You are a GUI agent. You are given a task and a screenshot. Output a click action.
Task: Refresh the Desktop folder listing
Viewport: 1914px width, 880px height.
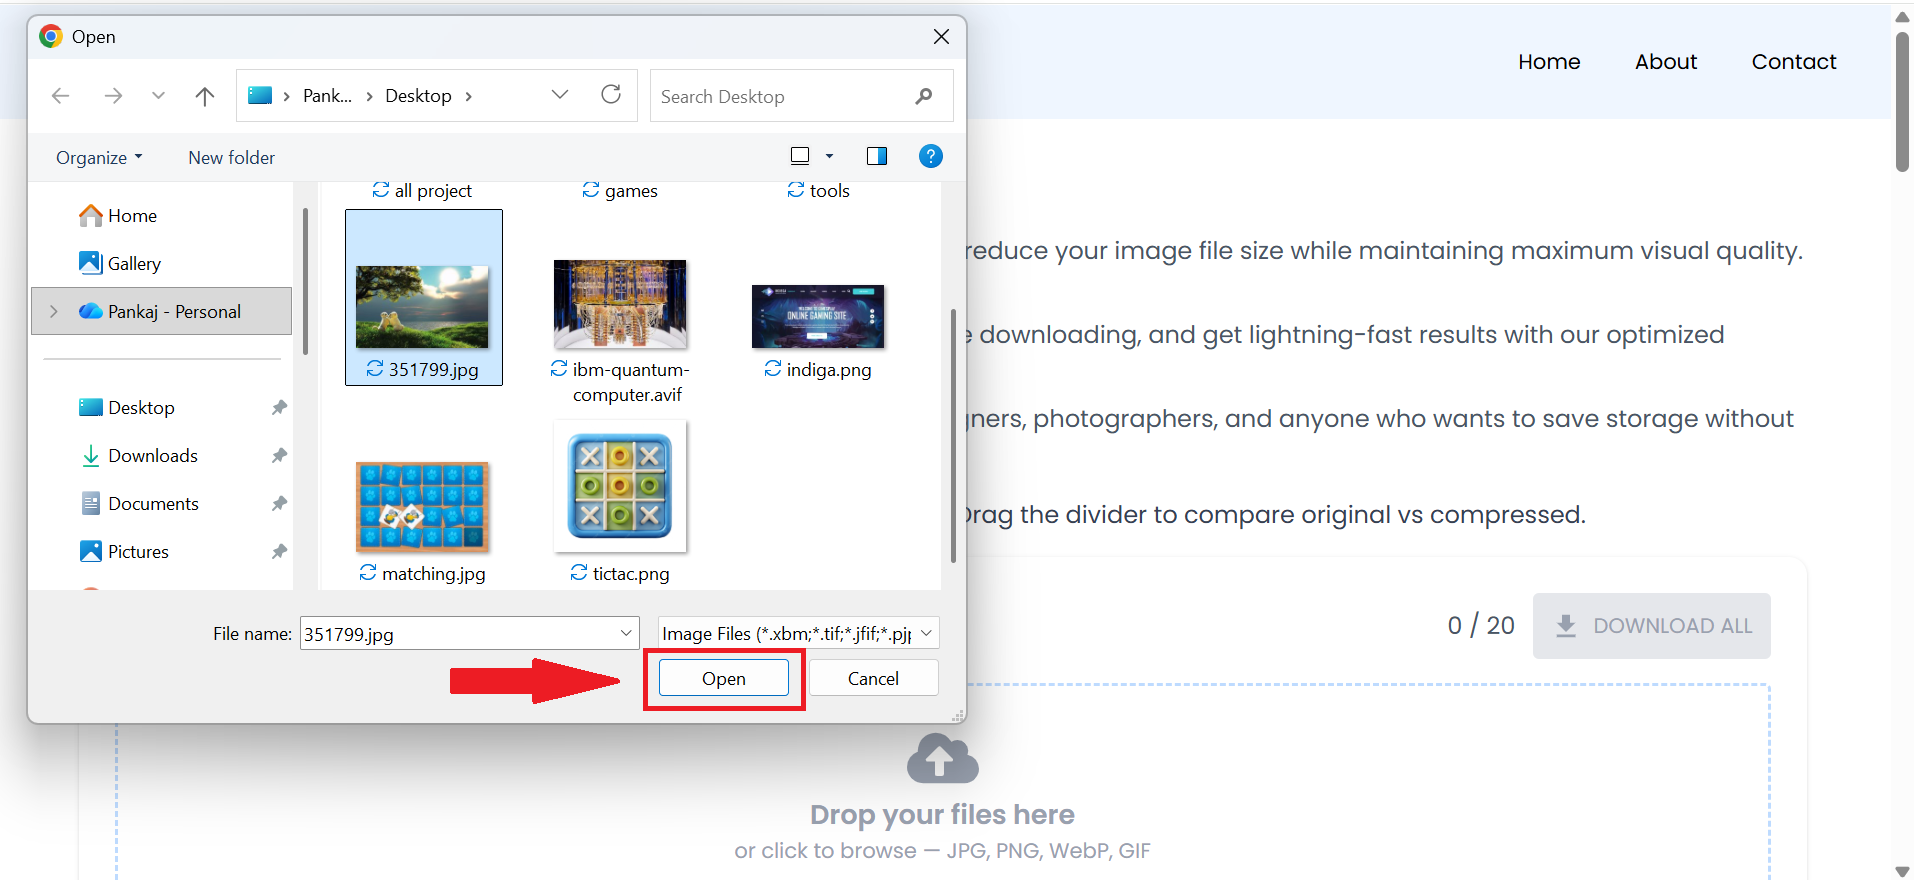tap(611, 95)
